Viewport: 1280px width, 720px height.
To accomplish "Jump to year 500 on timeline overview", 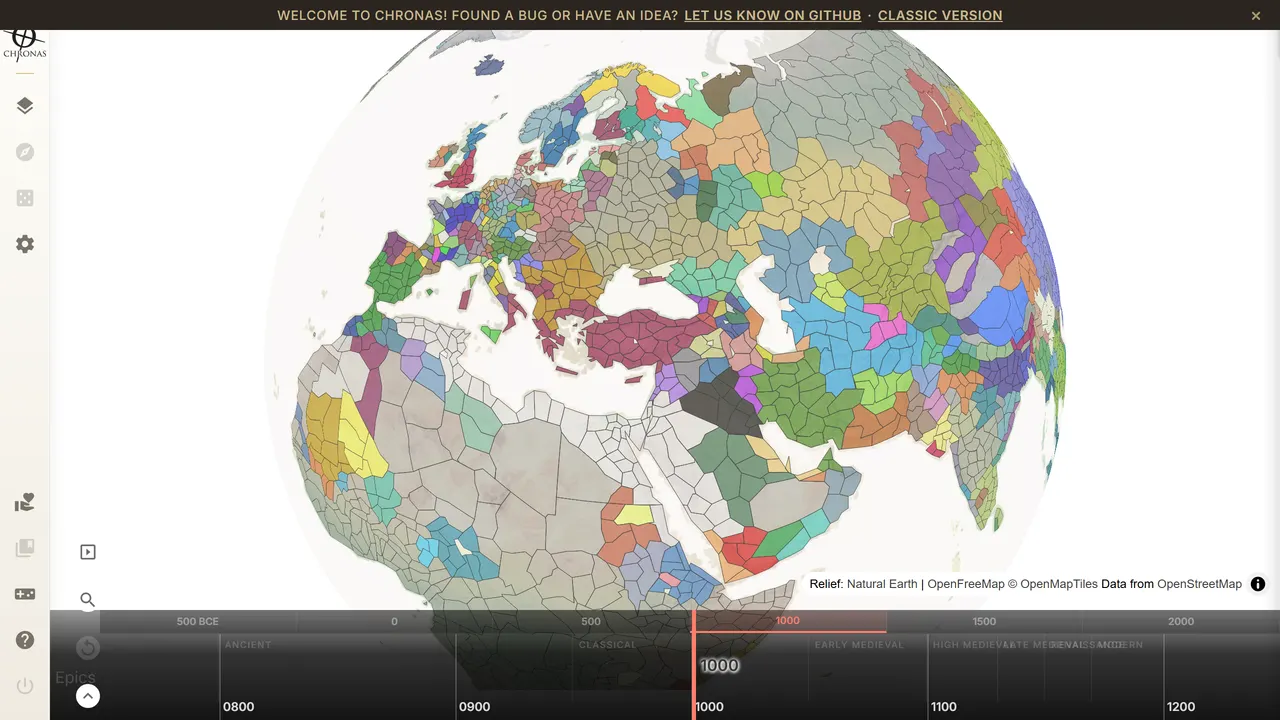I will (591, 621).
